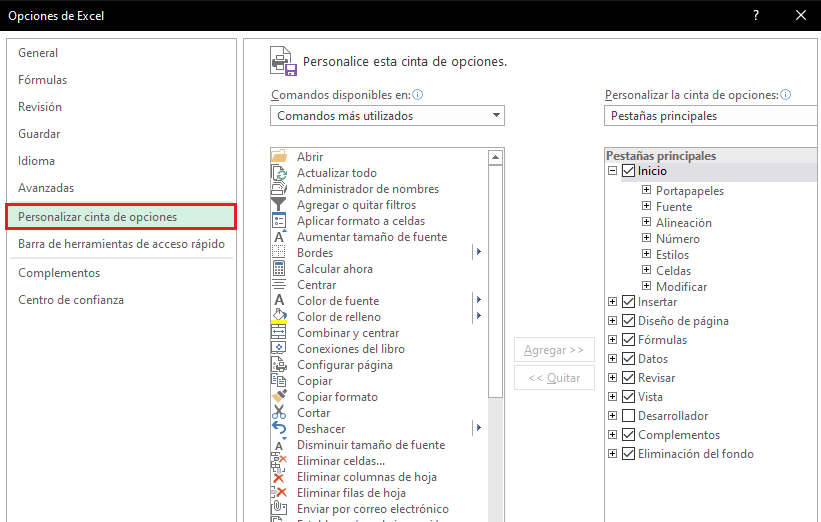Viewport: 821px width, 522px height.
Task: Open the Guardar options category
Action: point(39,134)
